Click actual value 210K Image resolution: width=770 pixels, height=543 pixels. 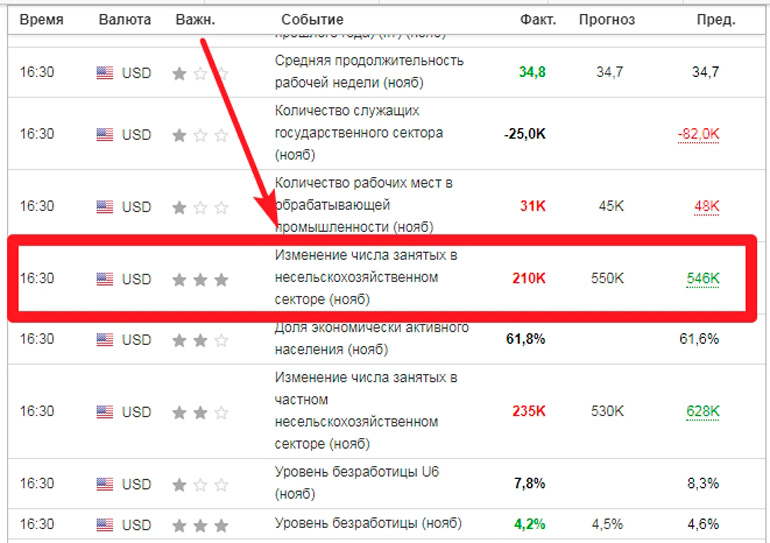click(529, 278)
